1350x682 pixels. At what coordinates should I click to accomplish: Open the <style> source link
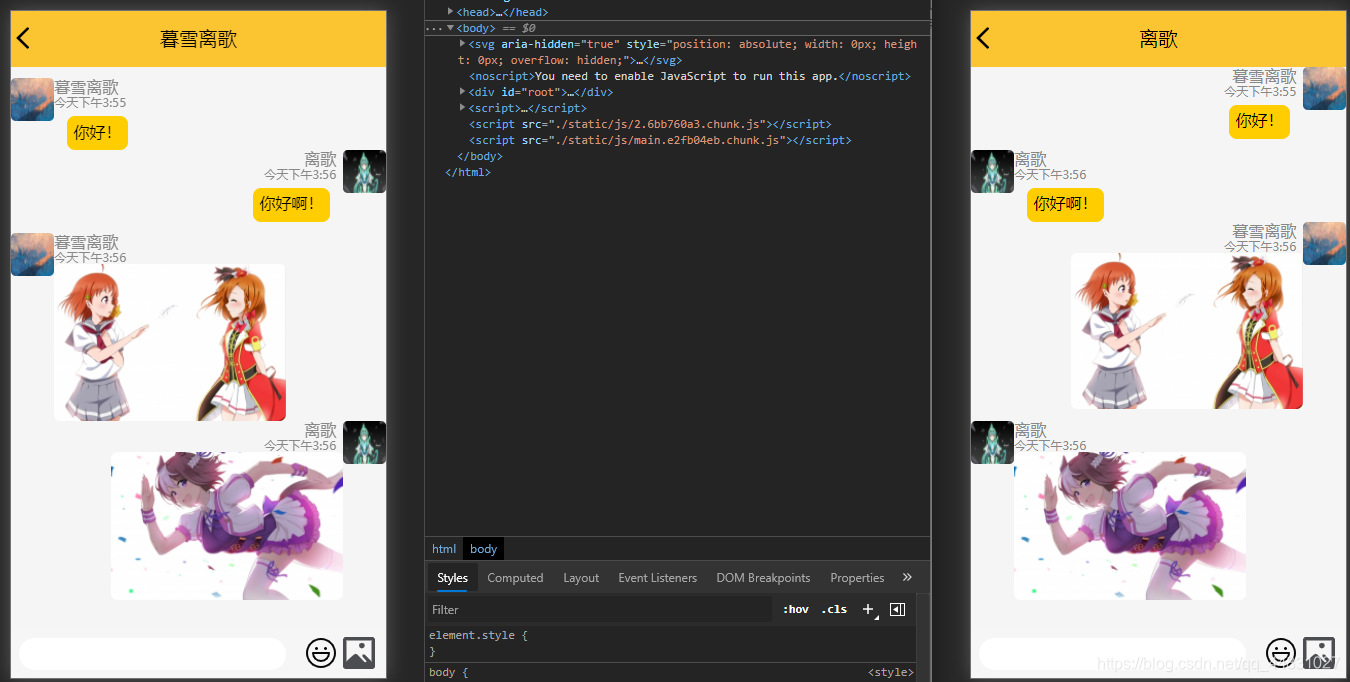tap(890, 673)
